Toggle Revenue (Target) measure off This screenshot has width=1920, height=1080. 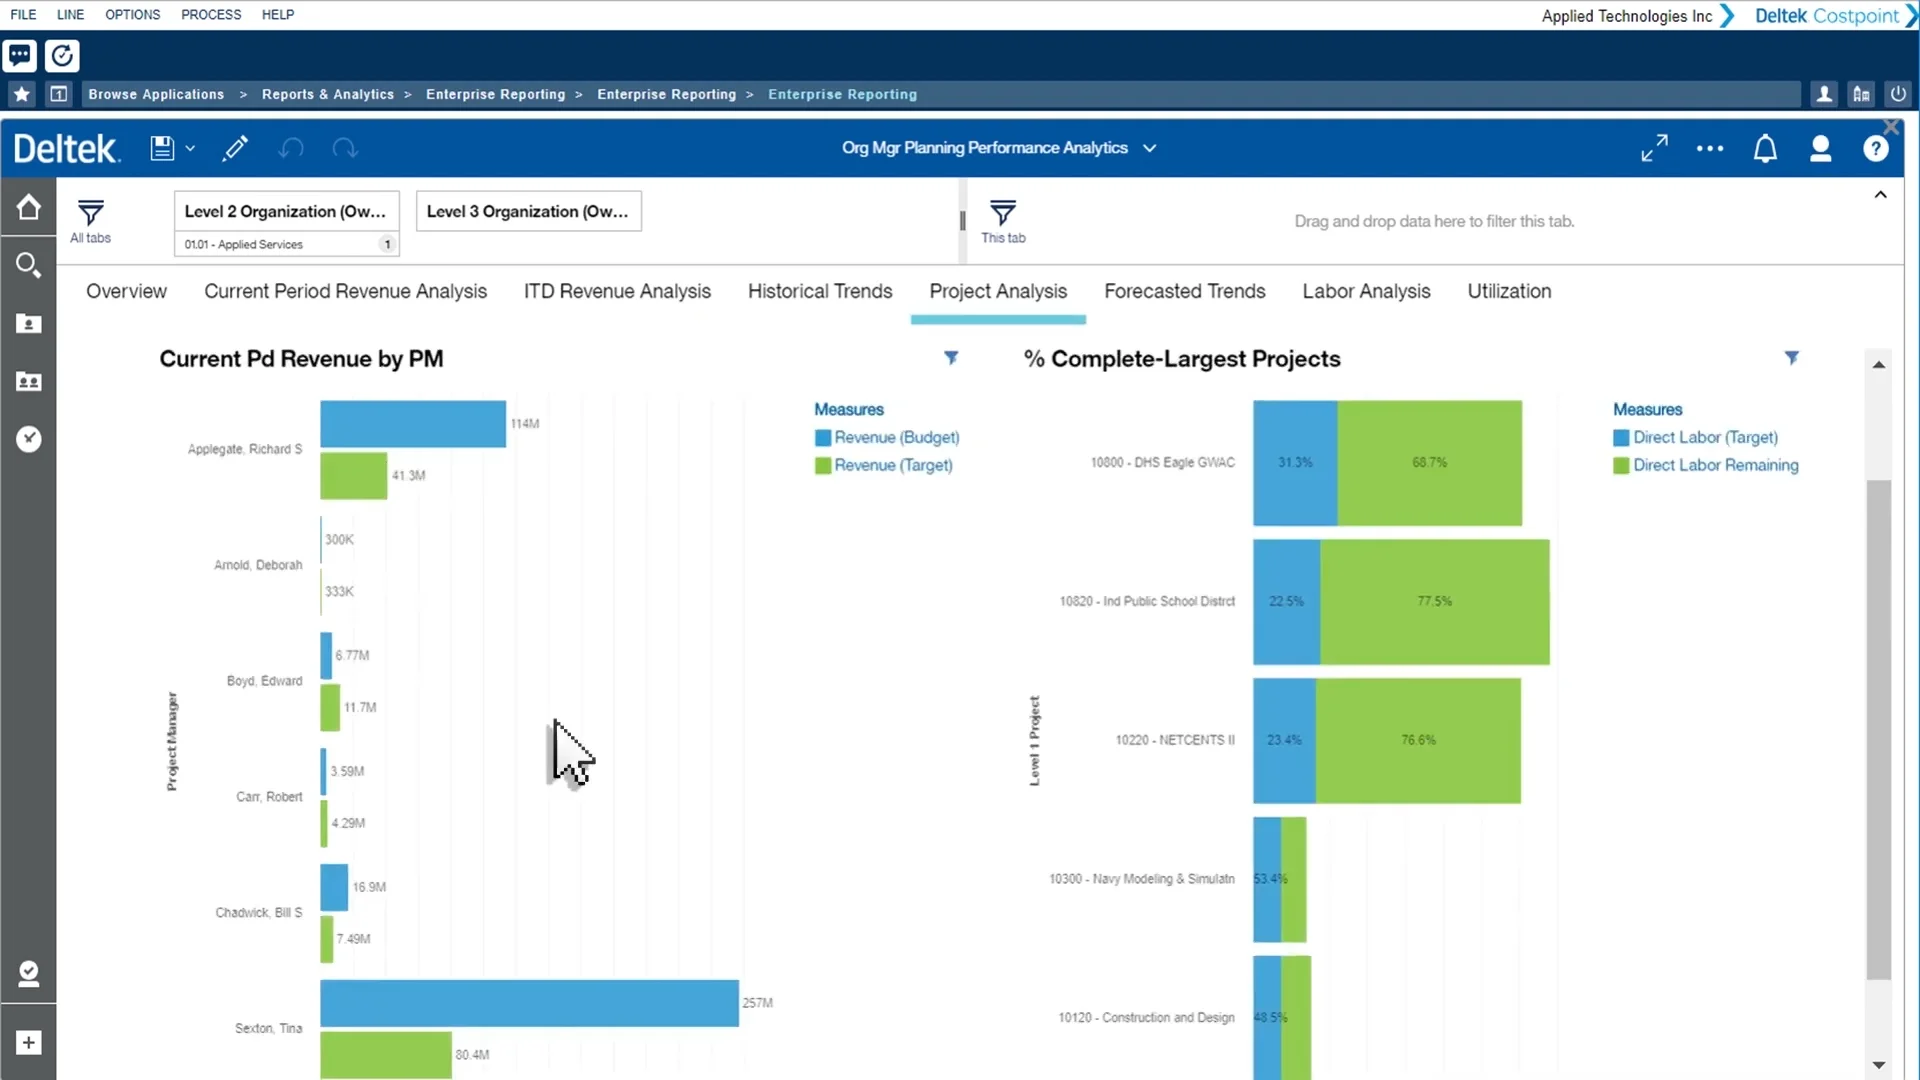[x=893, y=464]
